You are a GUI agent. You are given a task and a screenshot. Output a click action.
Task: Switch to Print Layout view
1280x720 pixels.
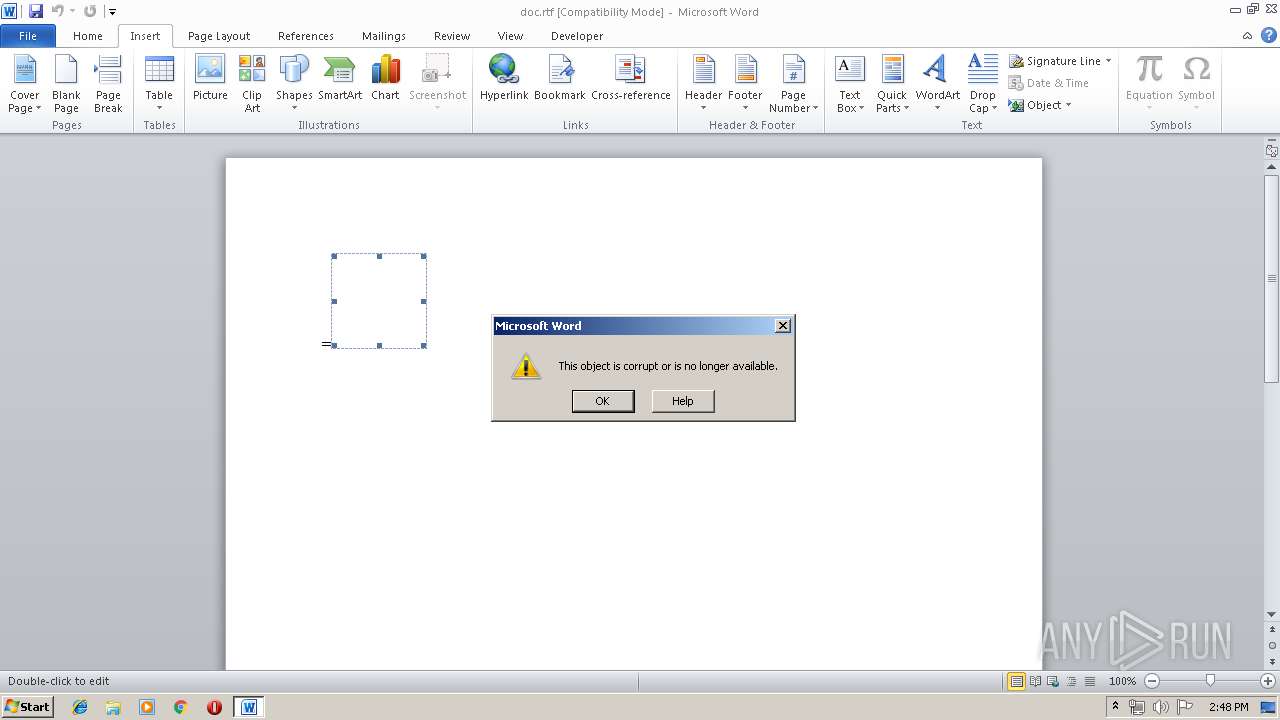[1016, 681]
